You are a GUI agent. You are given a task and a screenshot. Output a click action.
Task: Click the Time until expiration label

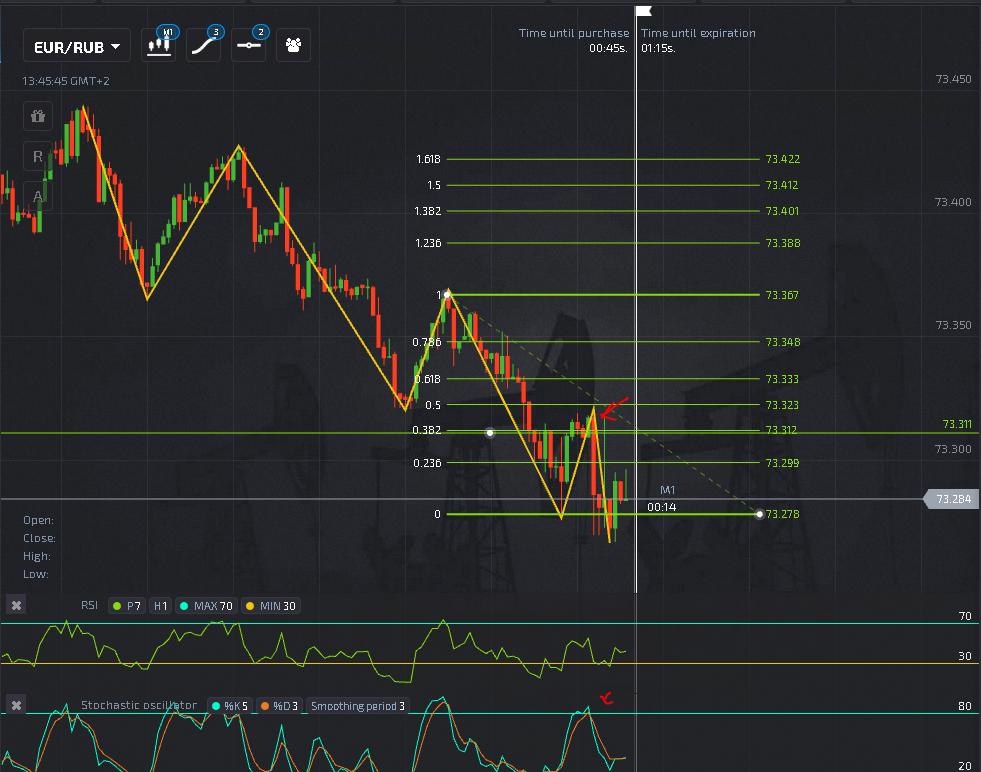coord(698,33)
